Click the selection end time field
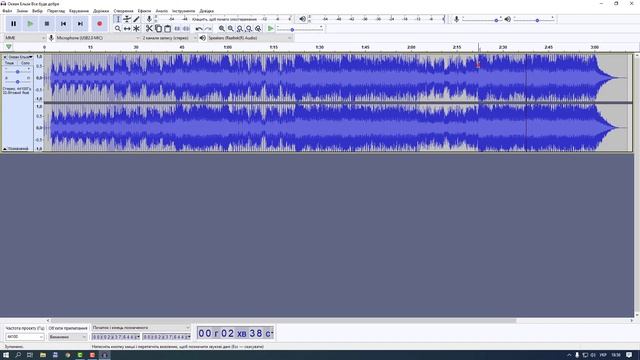The width and height of the screenshot is (640, 360). (166, 337)
